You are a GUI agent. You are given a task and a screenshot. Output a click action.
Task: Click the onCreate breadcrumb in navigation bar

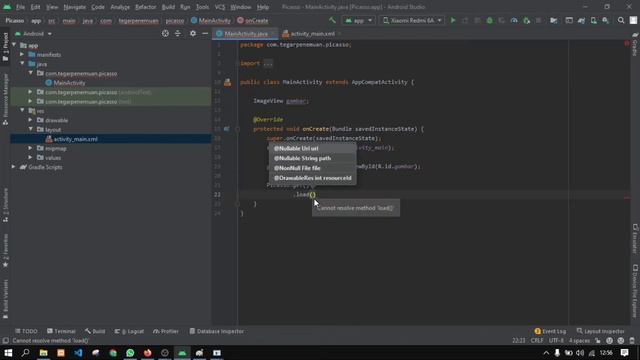click(x=253, y=20)
